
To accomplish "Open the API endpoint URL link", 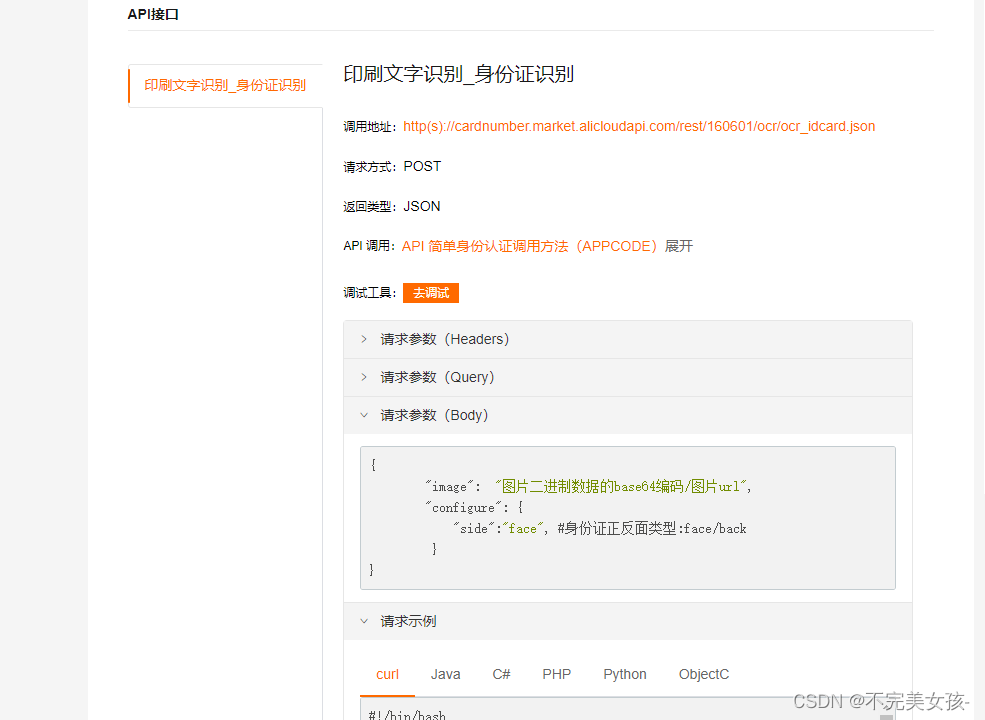I will click(639, 126).
